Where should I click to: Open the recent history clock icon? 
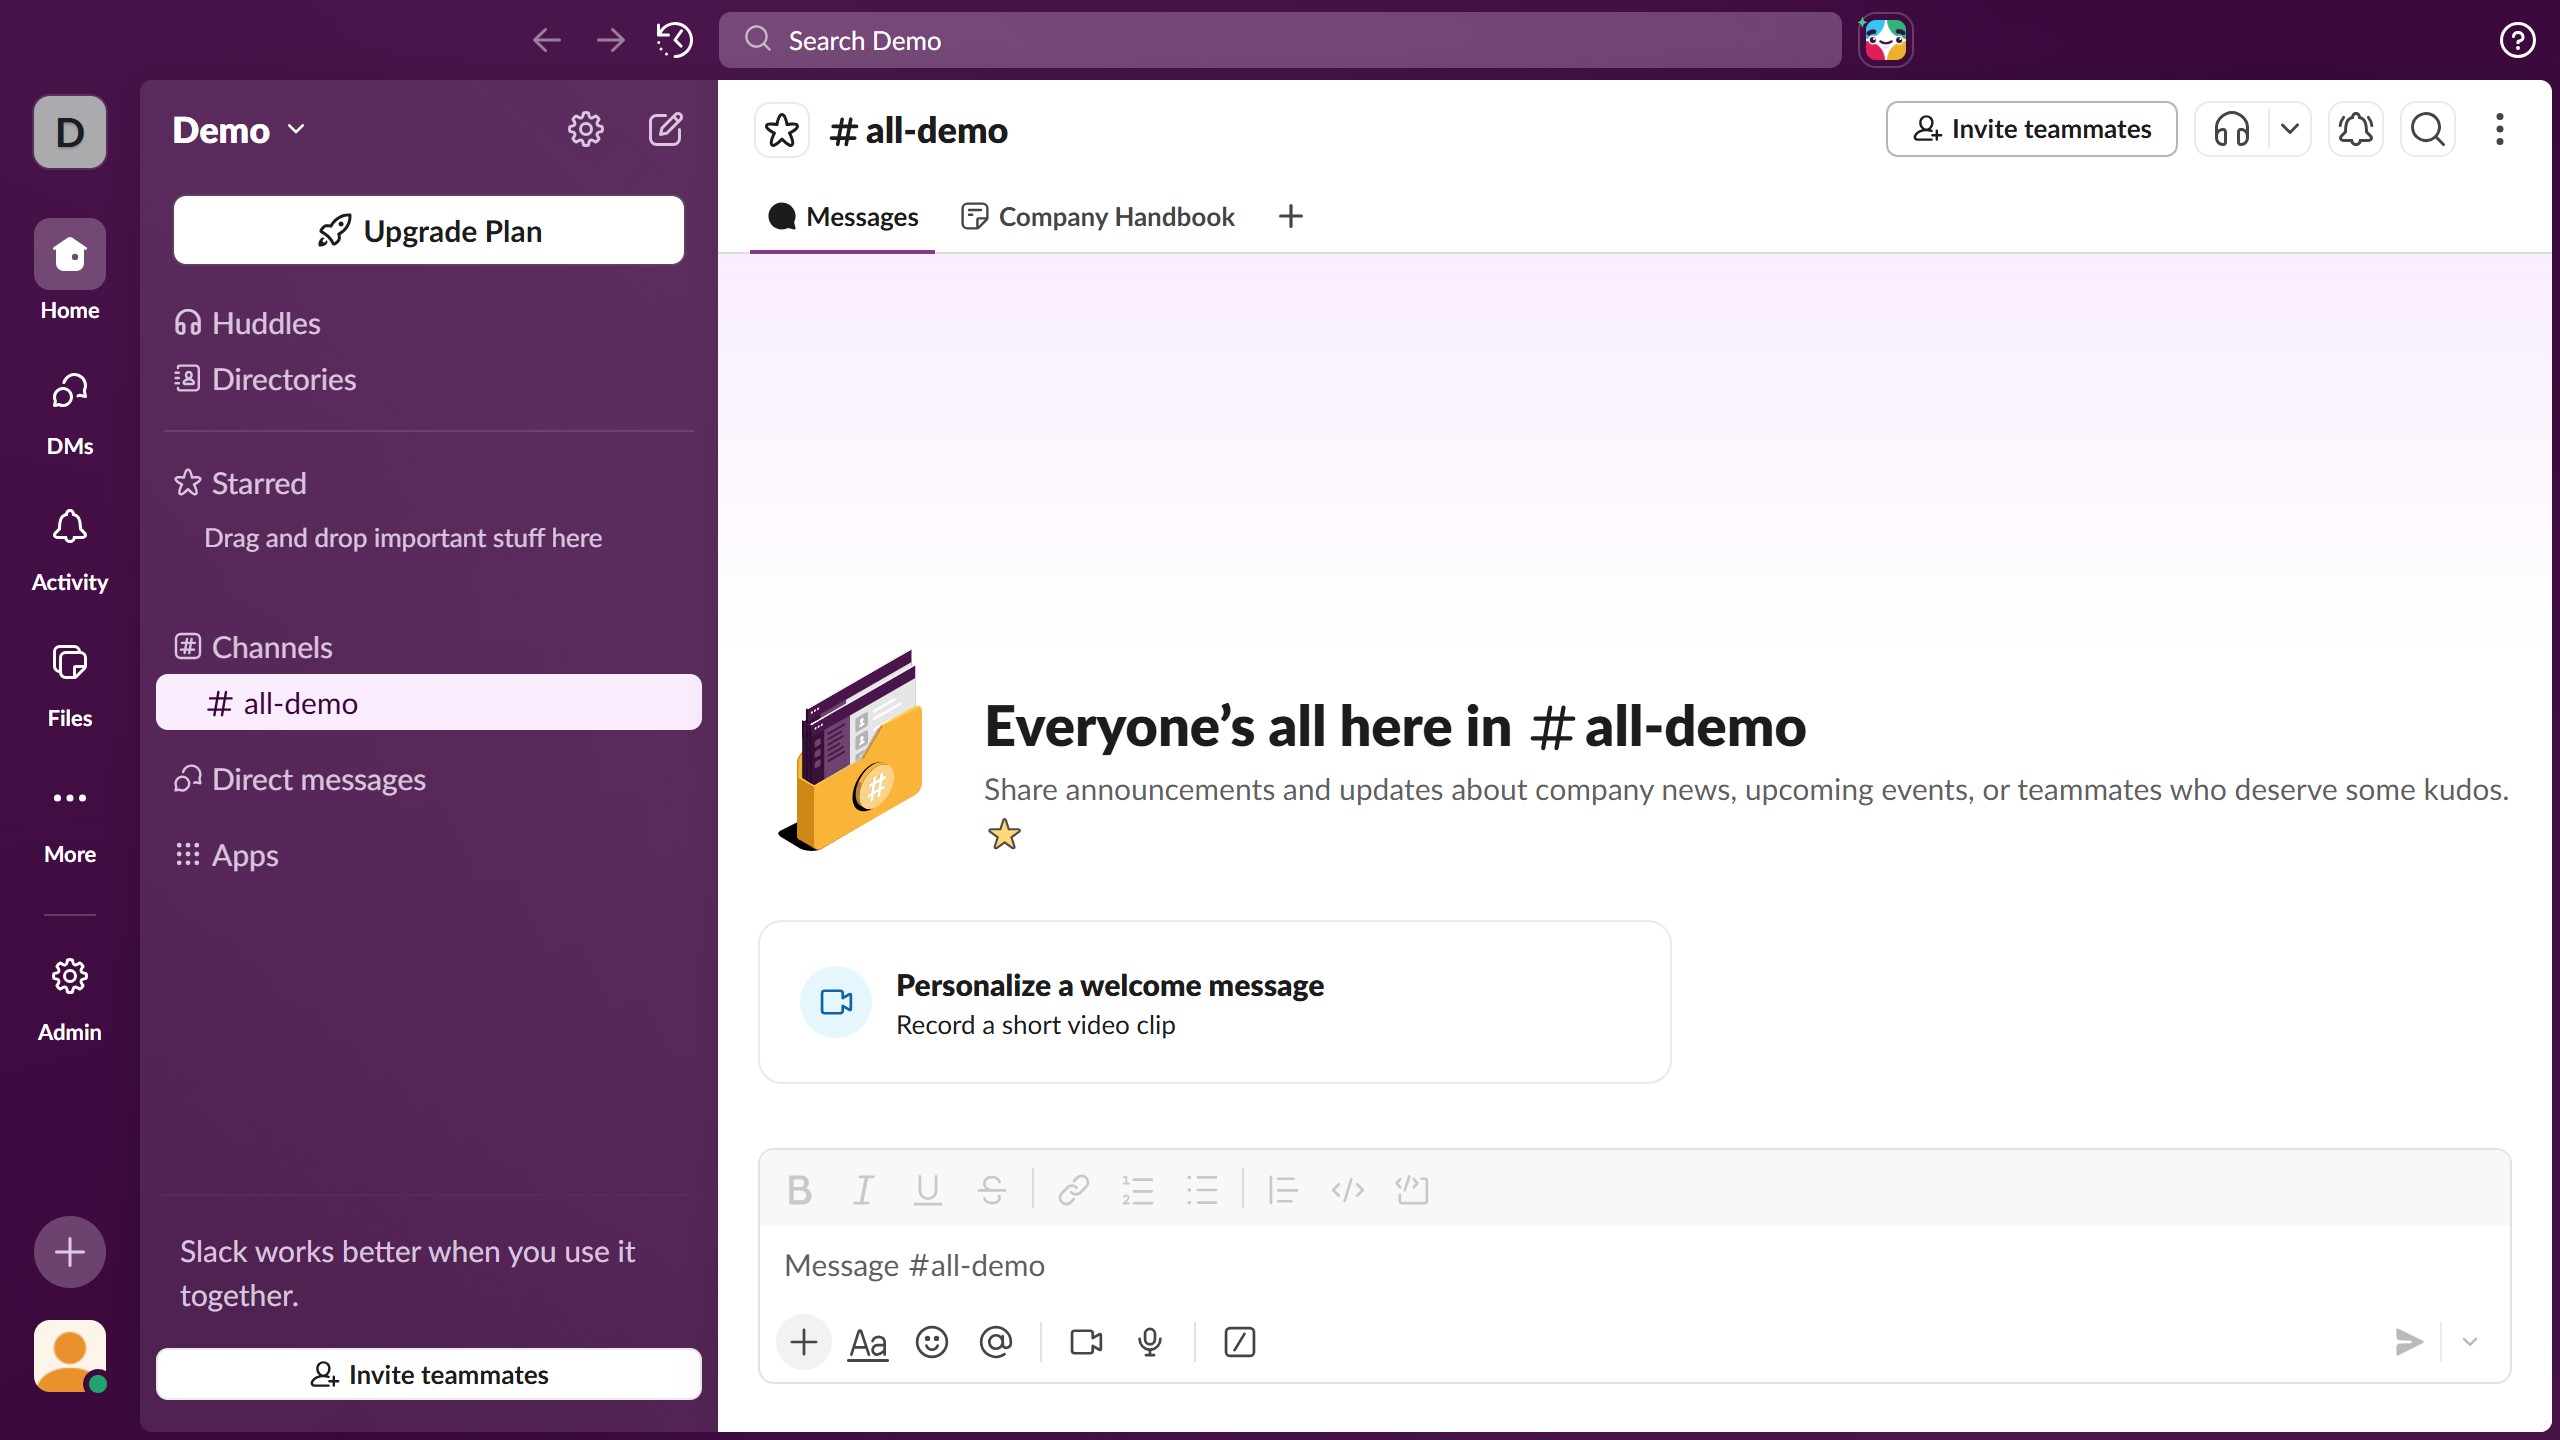click(x=674, y=40)
